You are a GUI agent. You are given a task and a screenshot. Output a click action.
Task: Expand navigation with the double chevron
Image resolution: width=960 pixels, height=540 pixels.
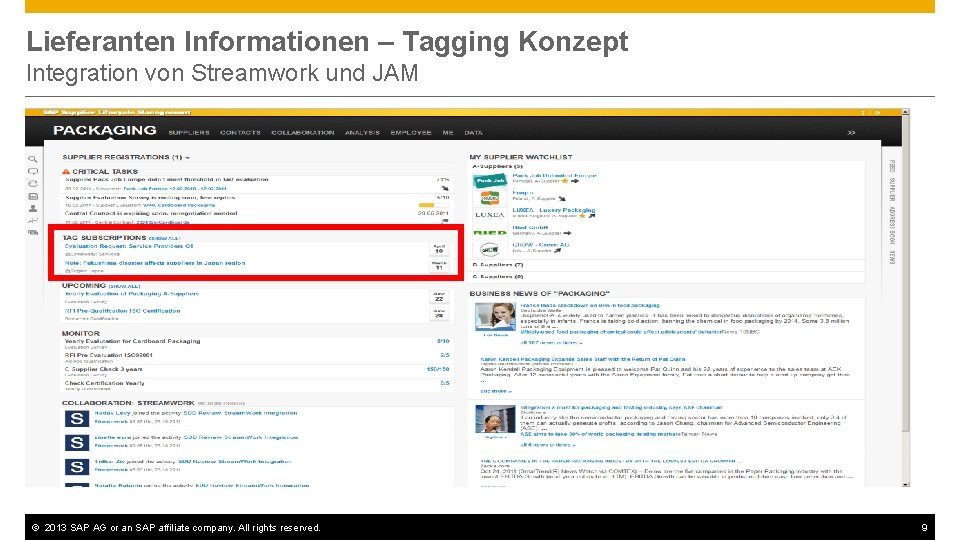coord(851,132)
